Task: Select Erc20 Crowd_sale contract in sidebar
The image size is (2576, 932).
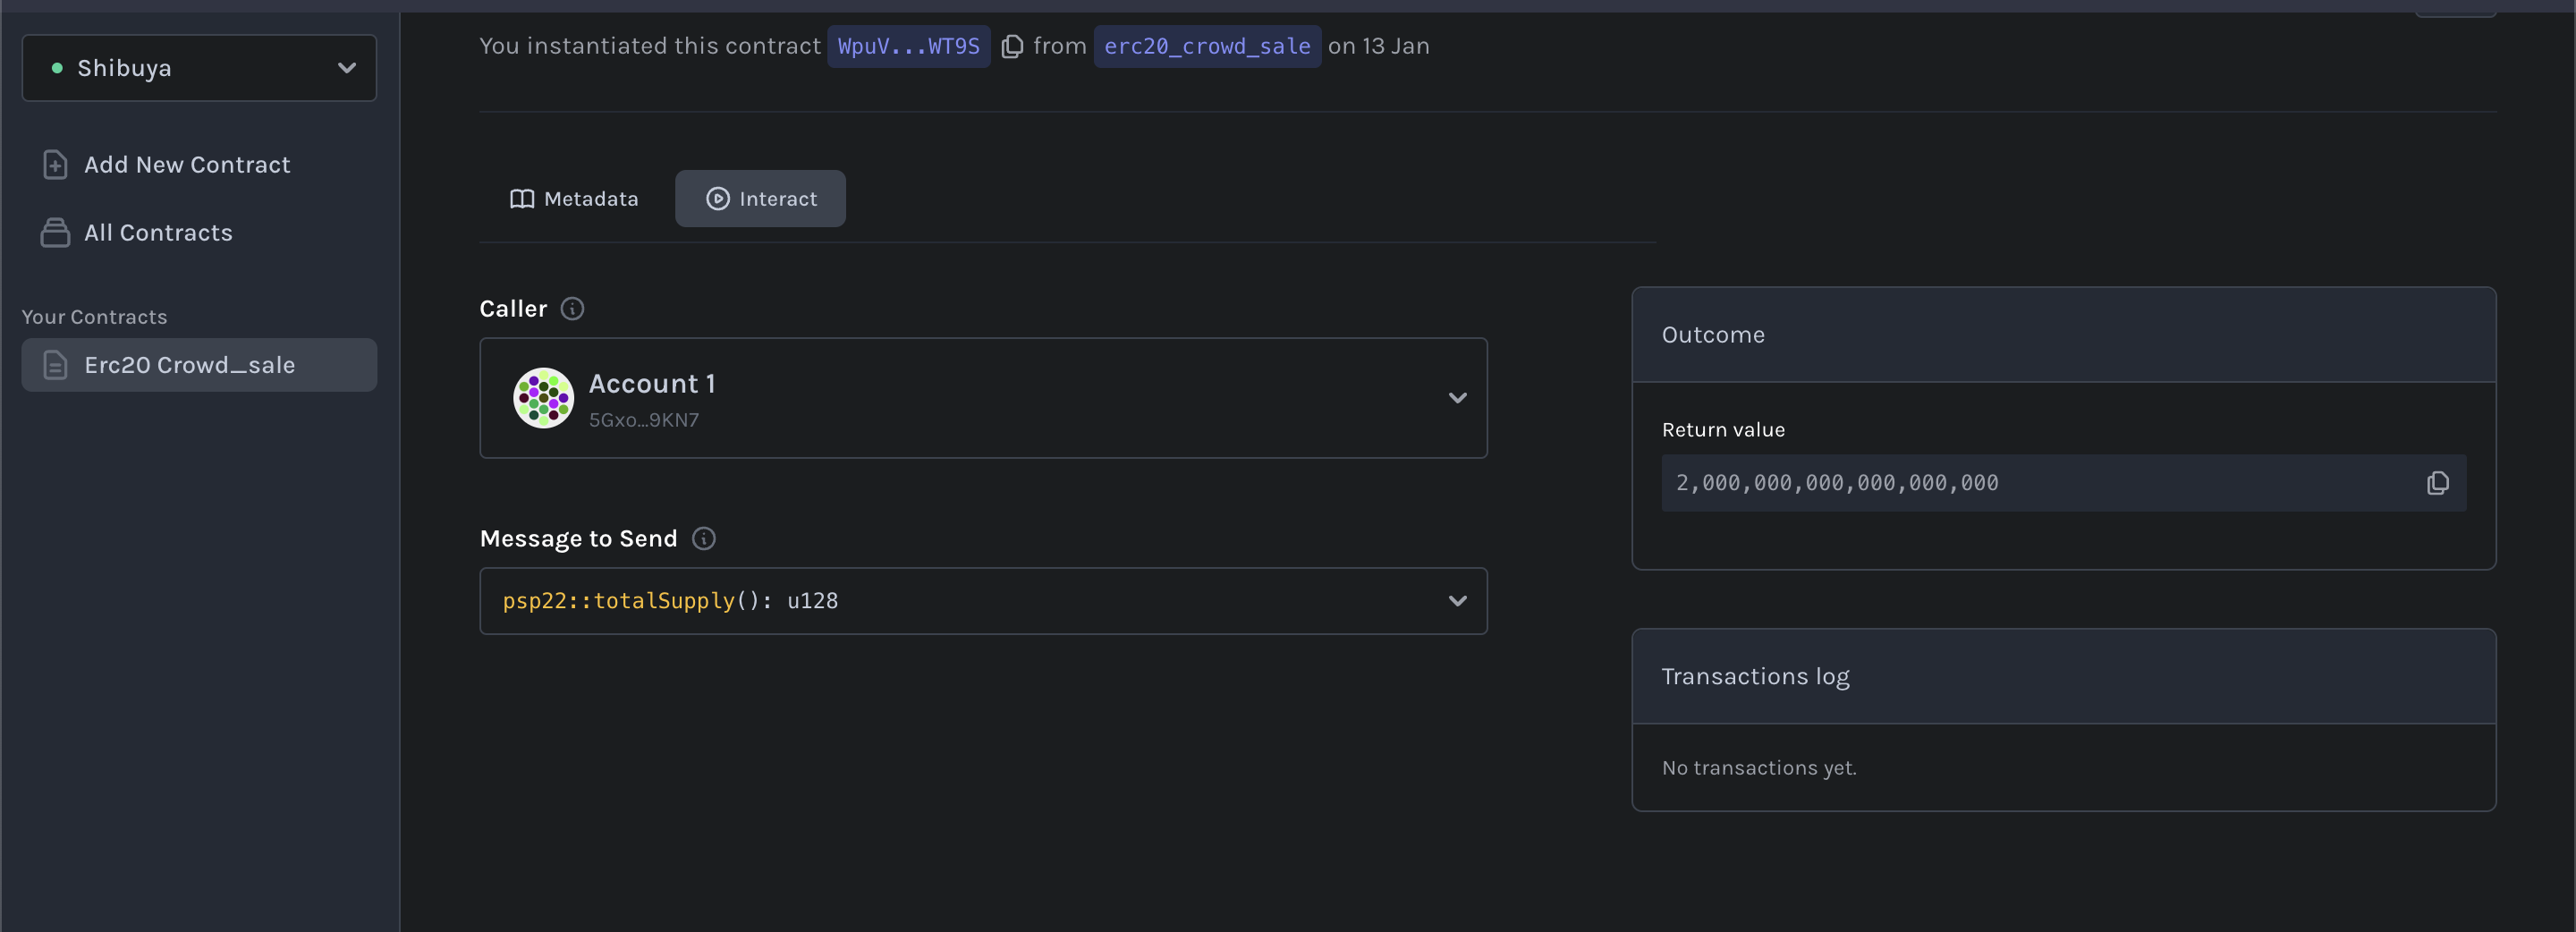Action: tap(199, 365)
